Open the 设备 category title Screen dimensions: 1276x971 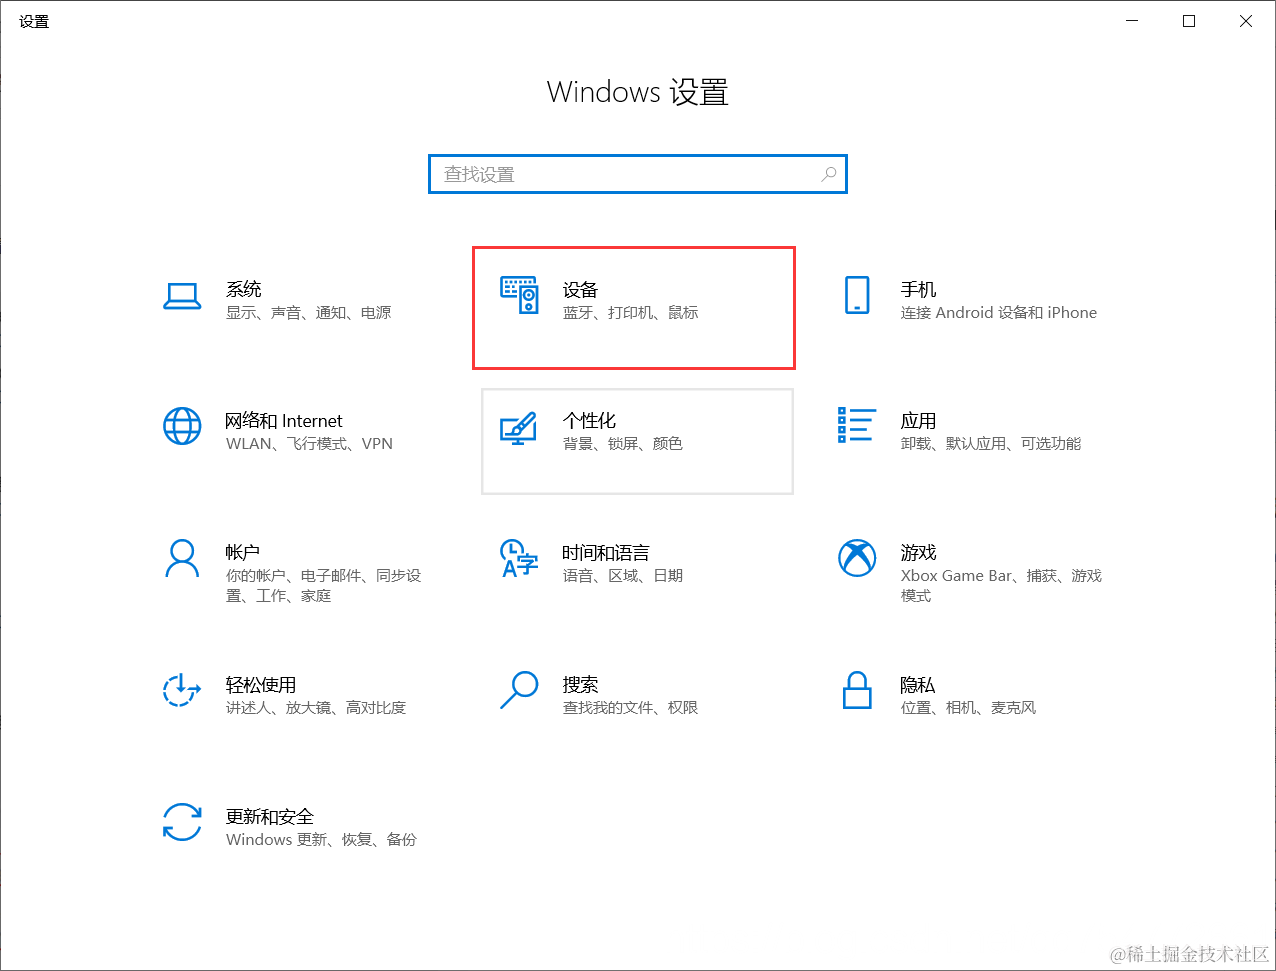(580, 289)
